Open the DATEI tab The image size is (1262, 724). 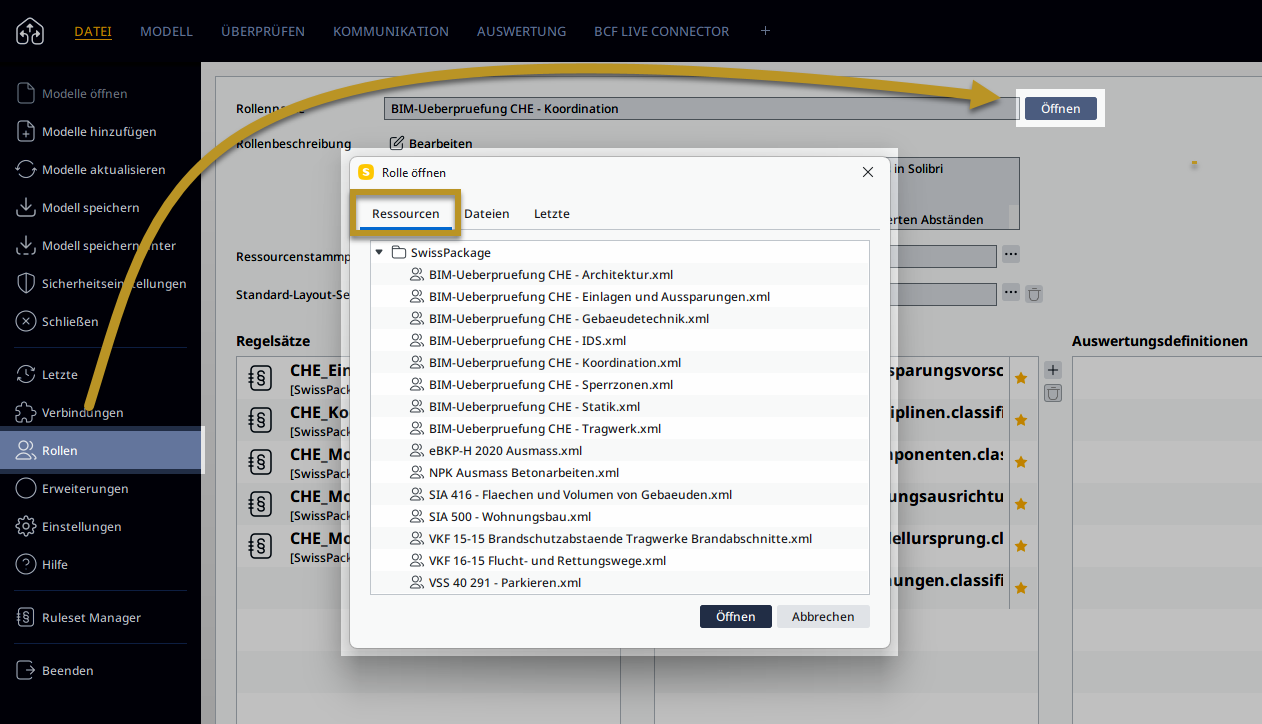[93, 31]
